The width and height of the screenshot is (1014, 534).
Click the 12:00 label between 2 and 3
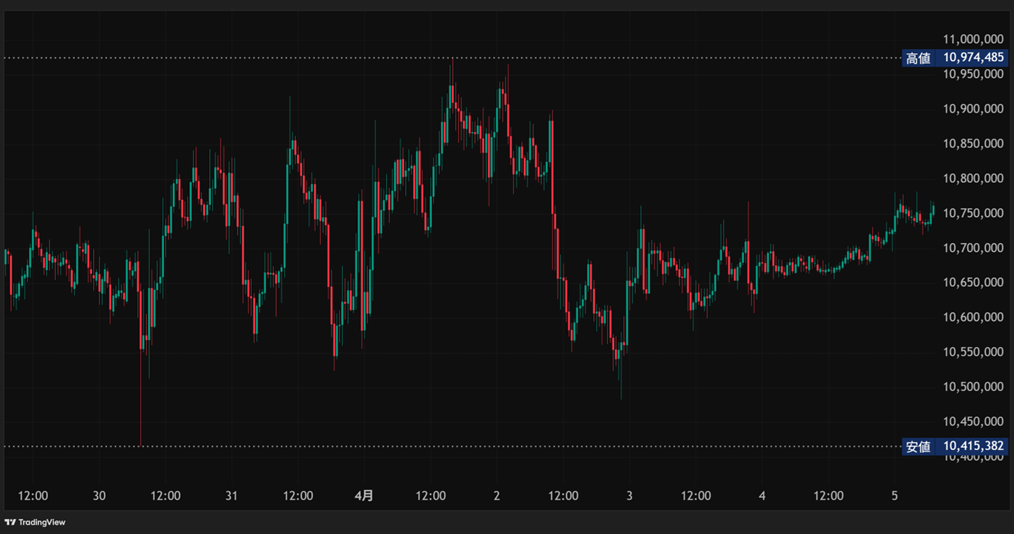563,496
